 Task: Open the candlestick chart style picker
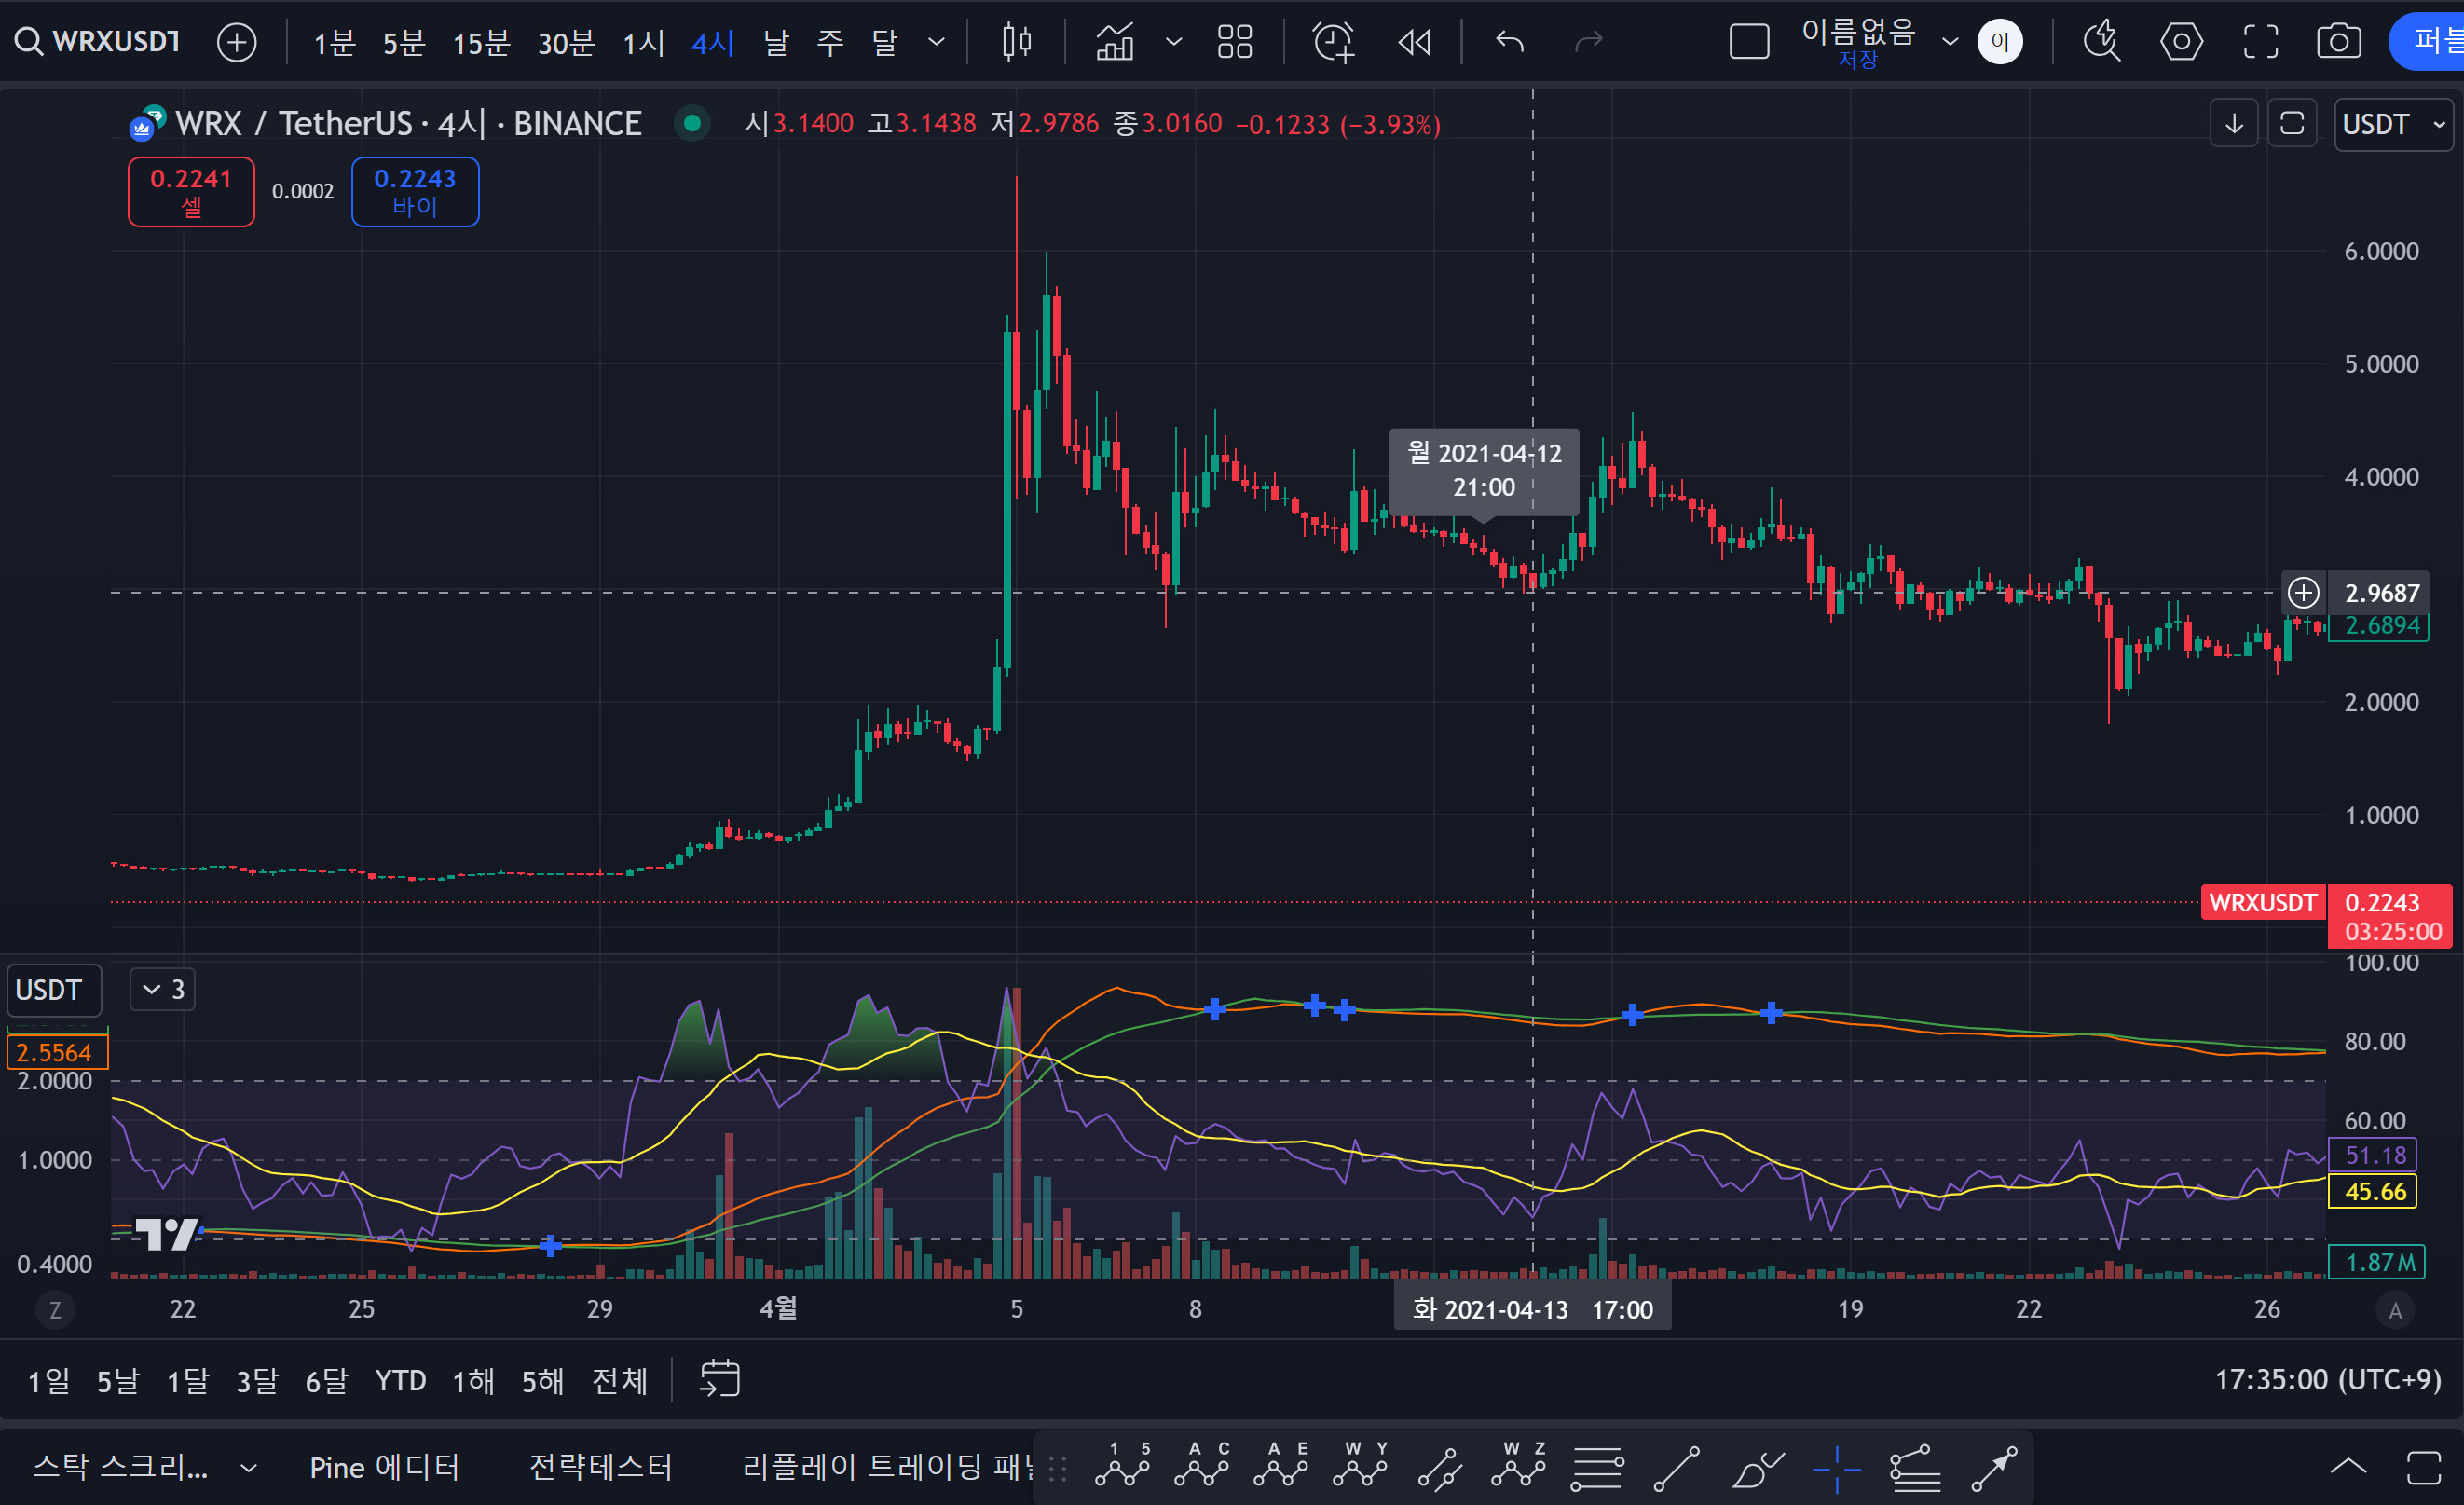1016,42
